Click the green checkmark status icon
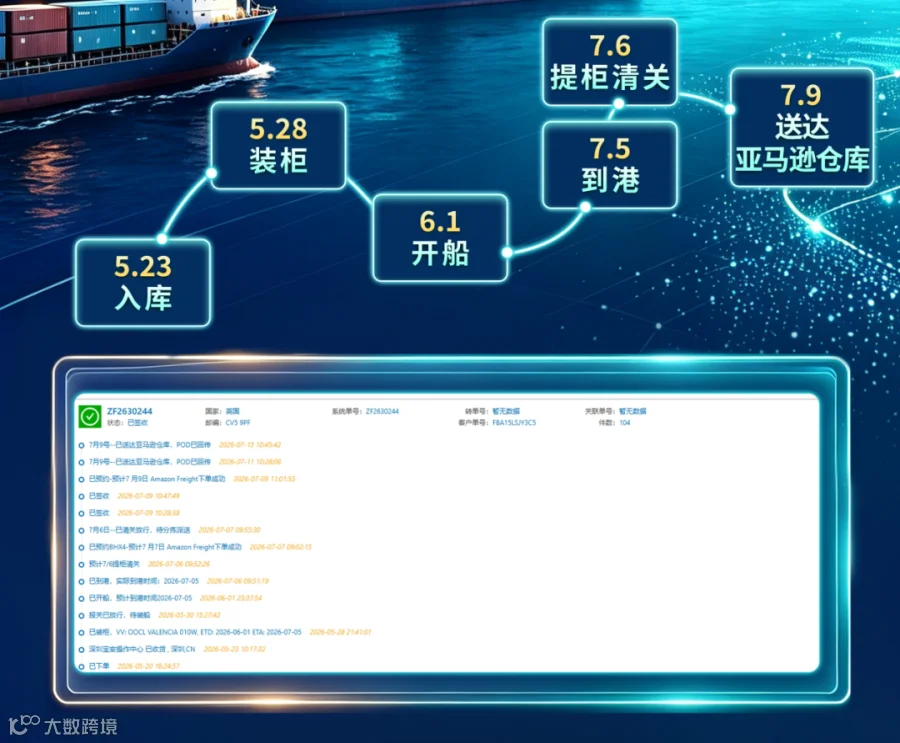 point(90,416)
